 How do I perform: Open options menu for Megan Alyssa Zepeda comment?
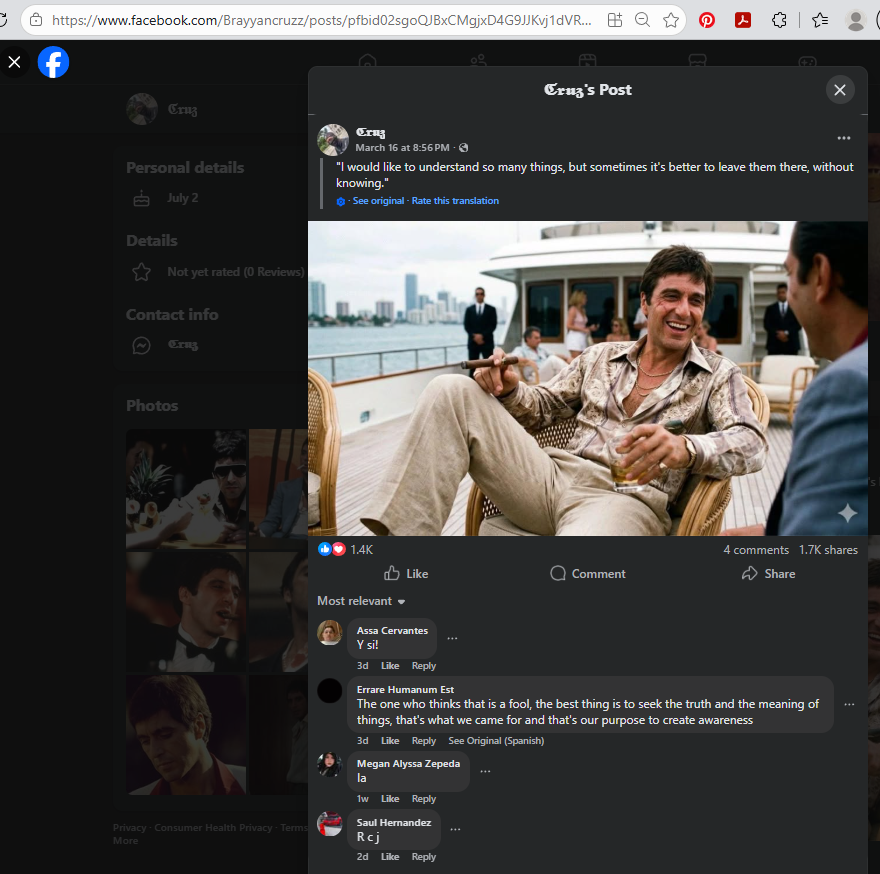point(485,771)
